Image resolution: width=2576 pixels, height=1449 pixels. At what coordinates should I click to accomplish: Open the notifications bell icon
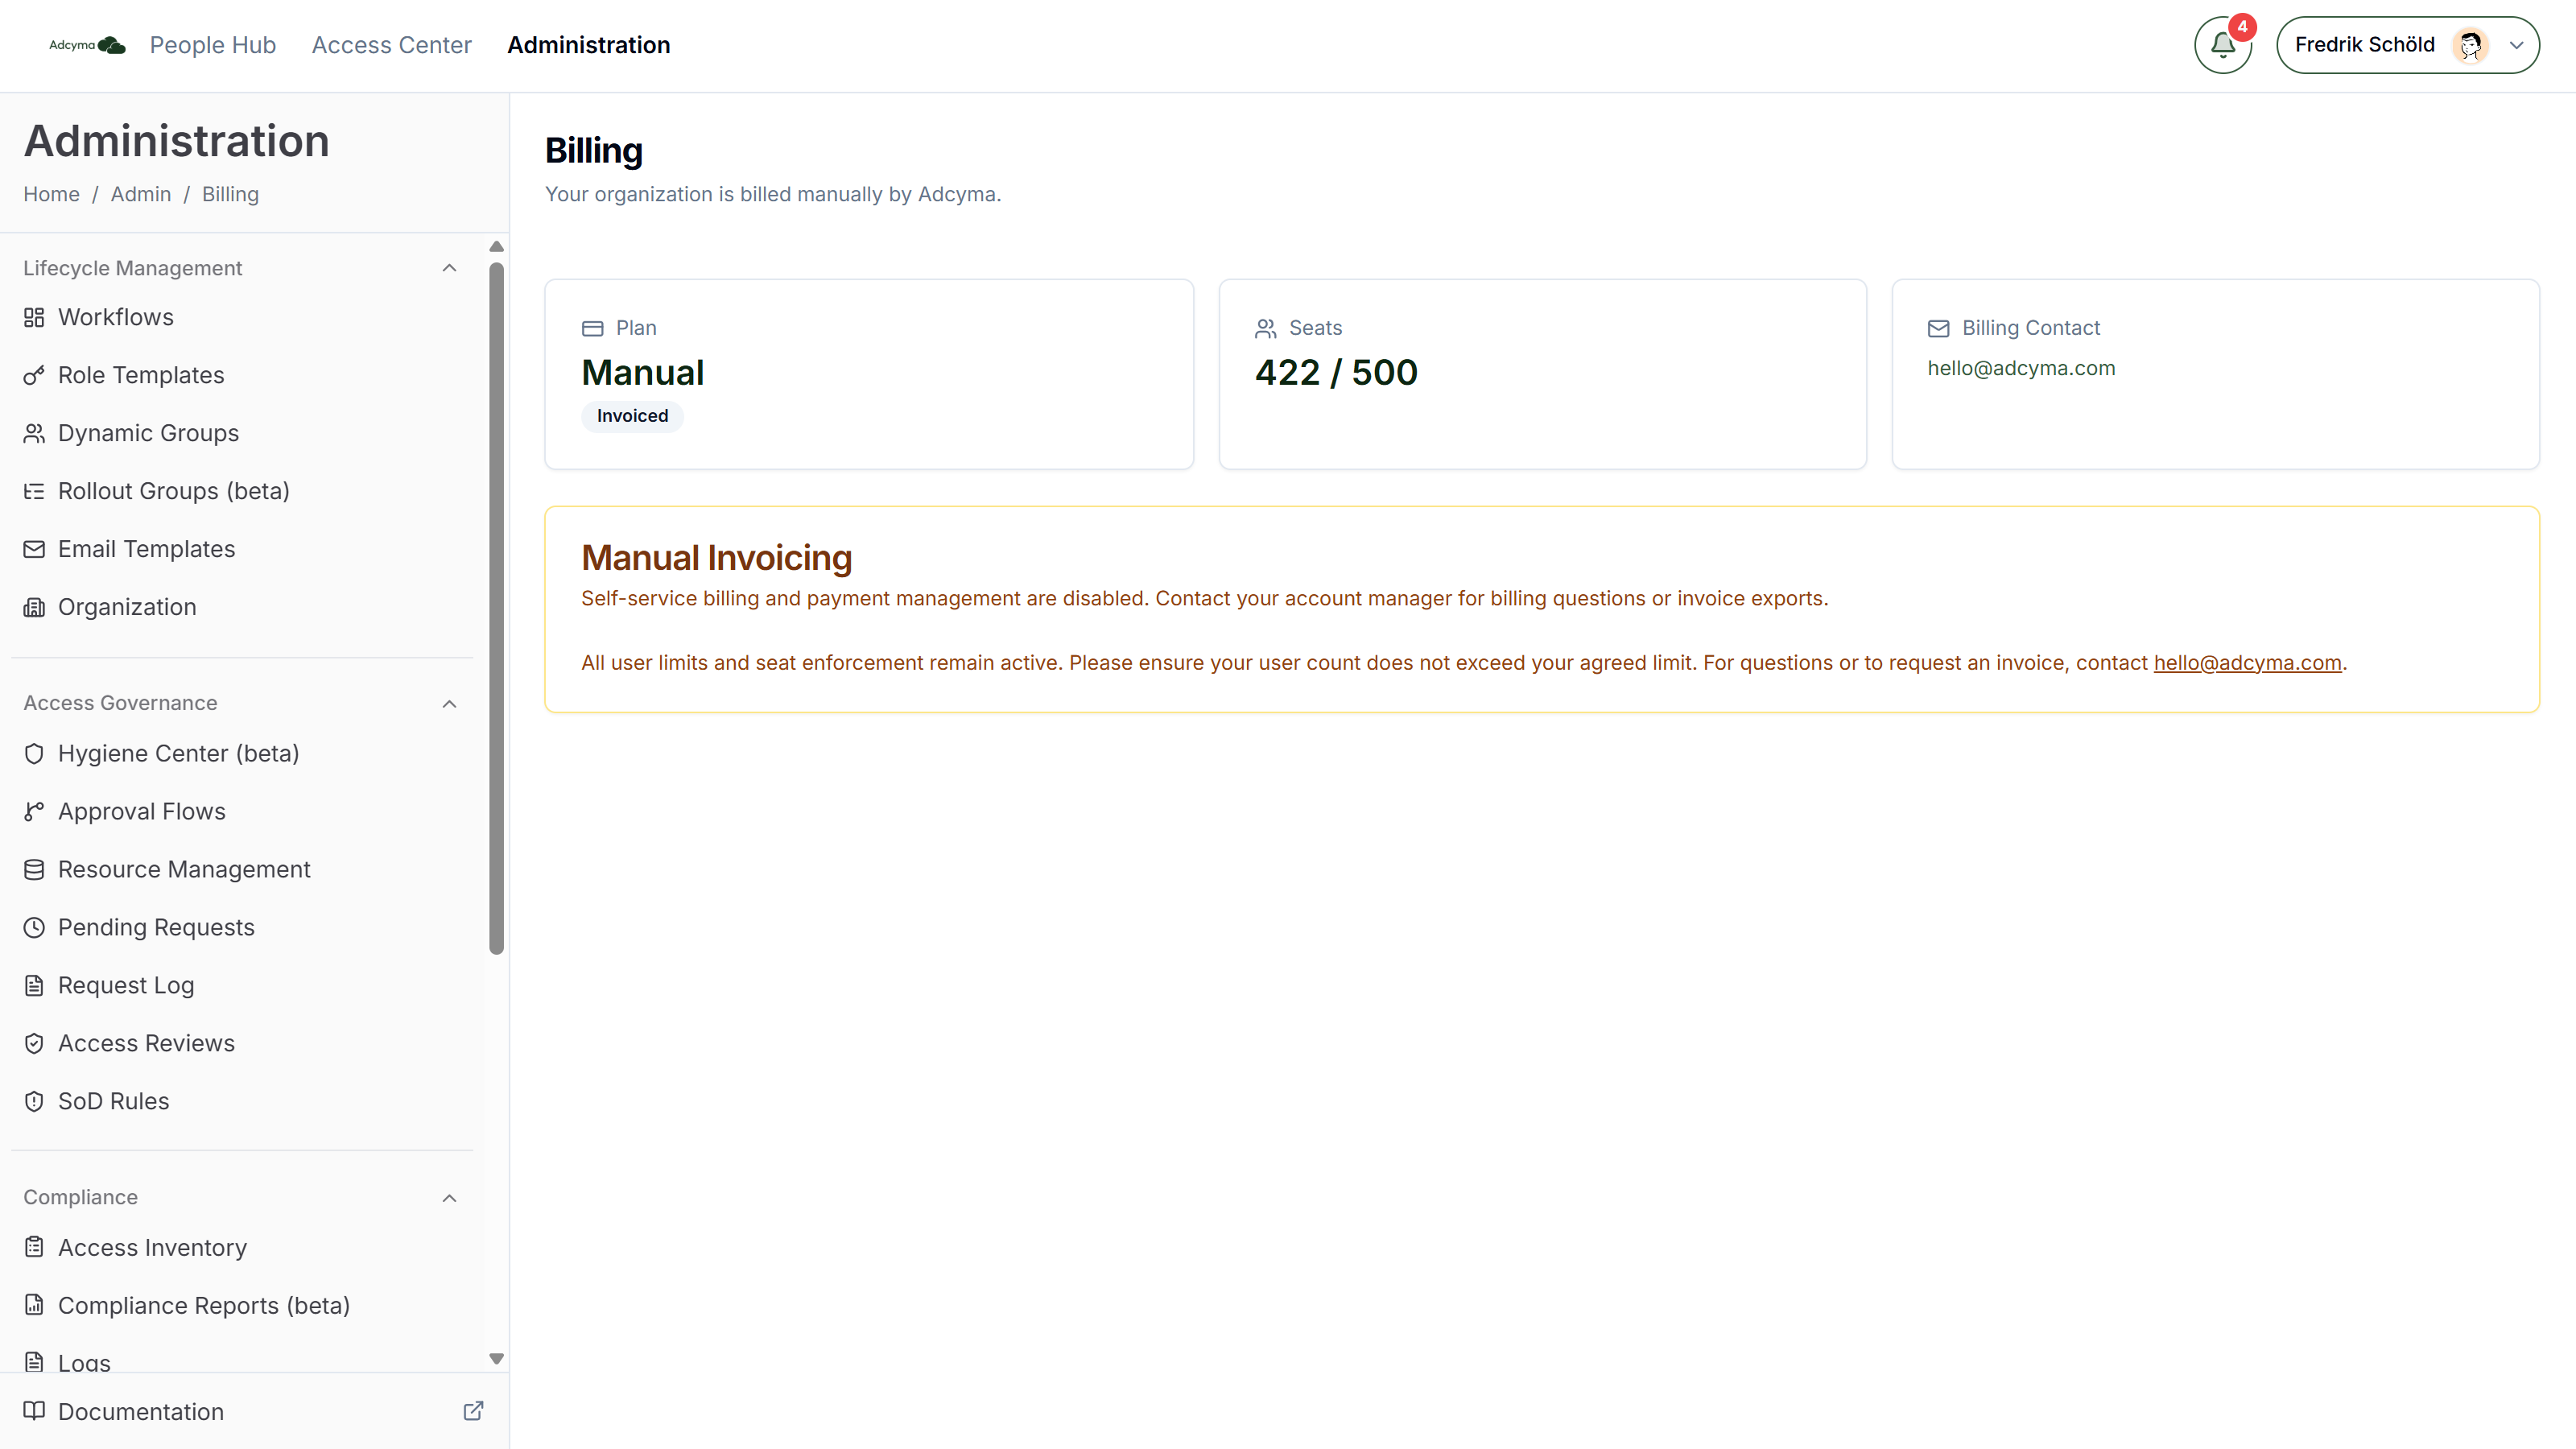[2222, 45]
